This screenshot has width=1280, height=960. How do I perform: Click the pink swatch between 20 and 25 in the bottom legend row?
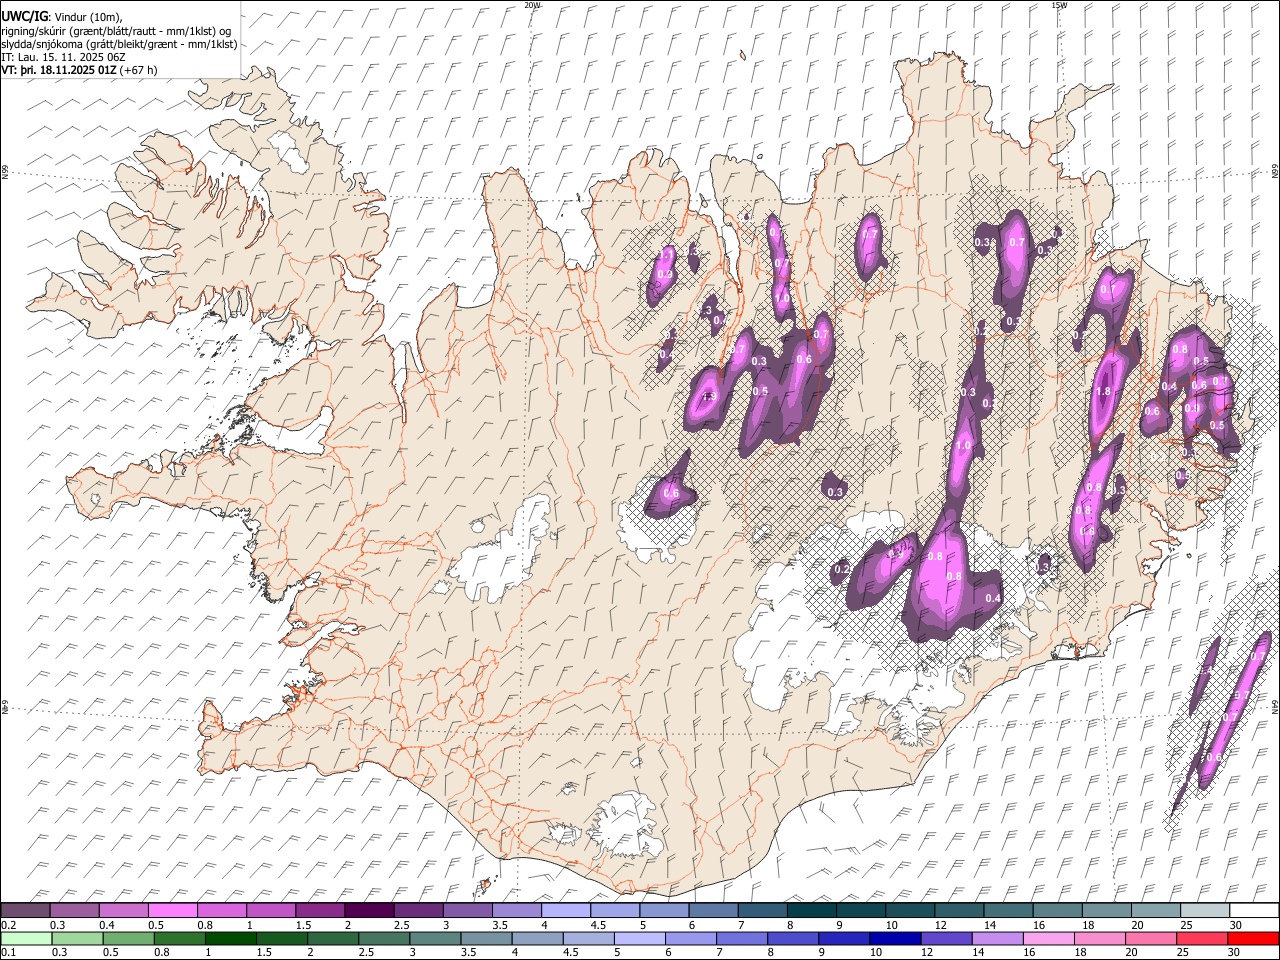point(1152,938)
